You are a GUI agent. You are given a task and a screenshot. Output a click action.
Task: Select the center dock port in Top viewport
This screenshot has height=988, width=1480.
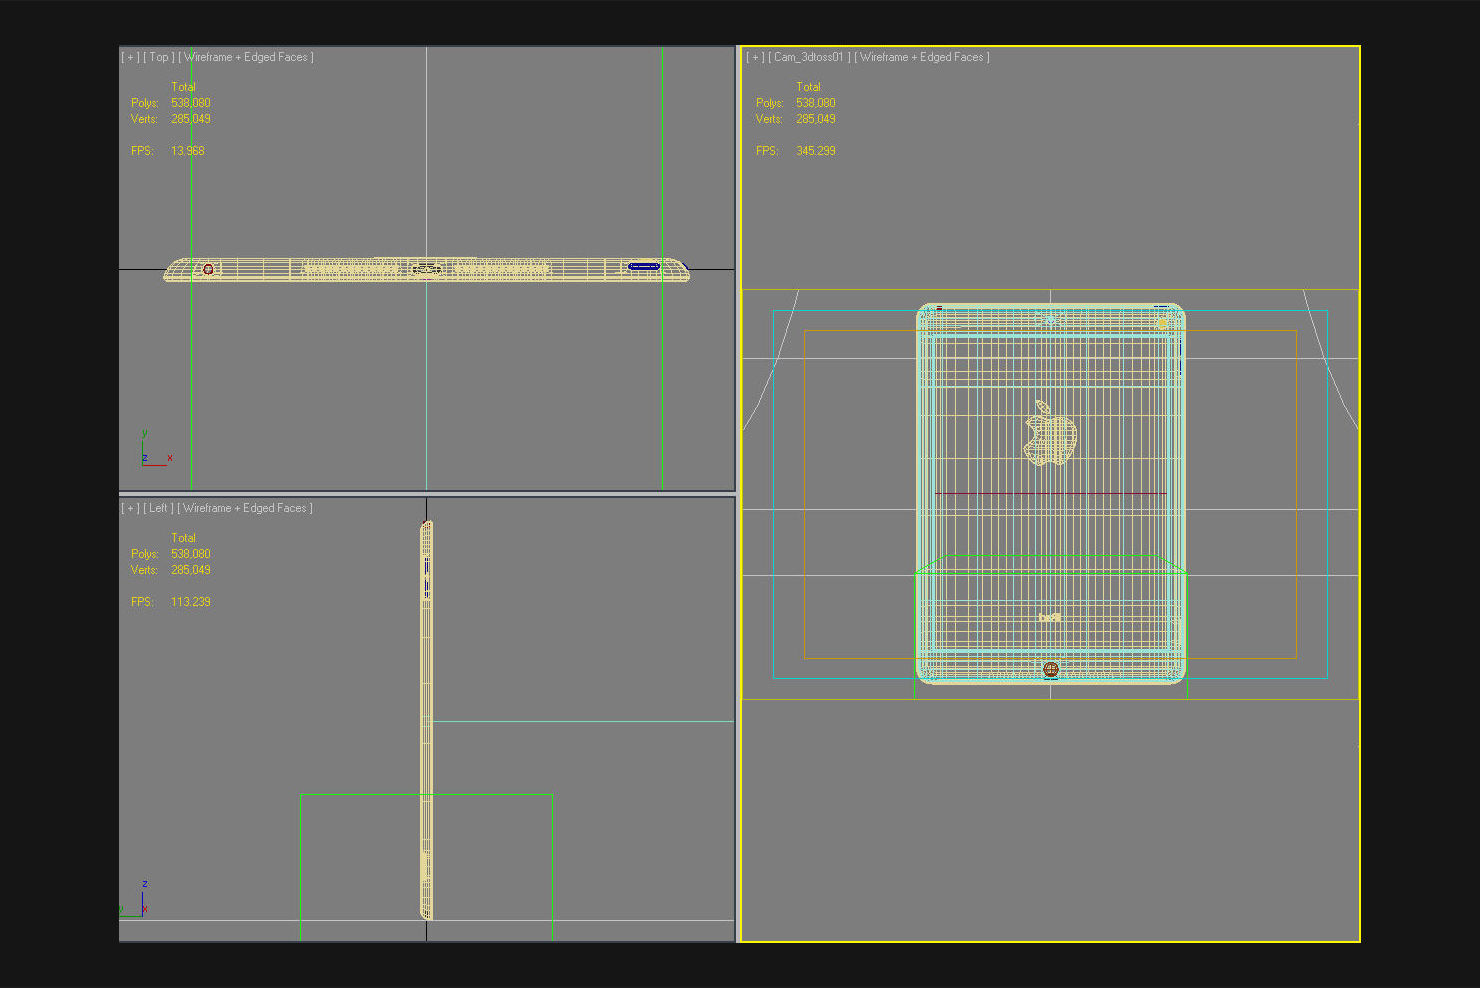(x=427, y=268)
